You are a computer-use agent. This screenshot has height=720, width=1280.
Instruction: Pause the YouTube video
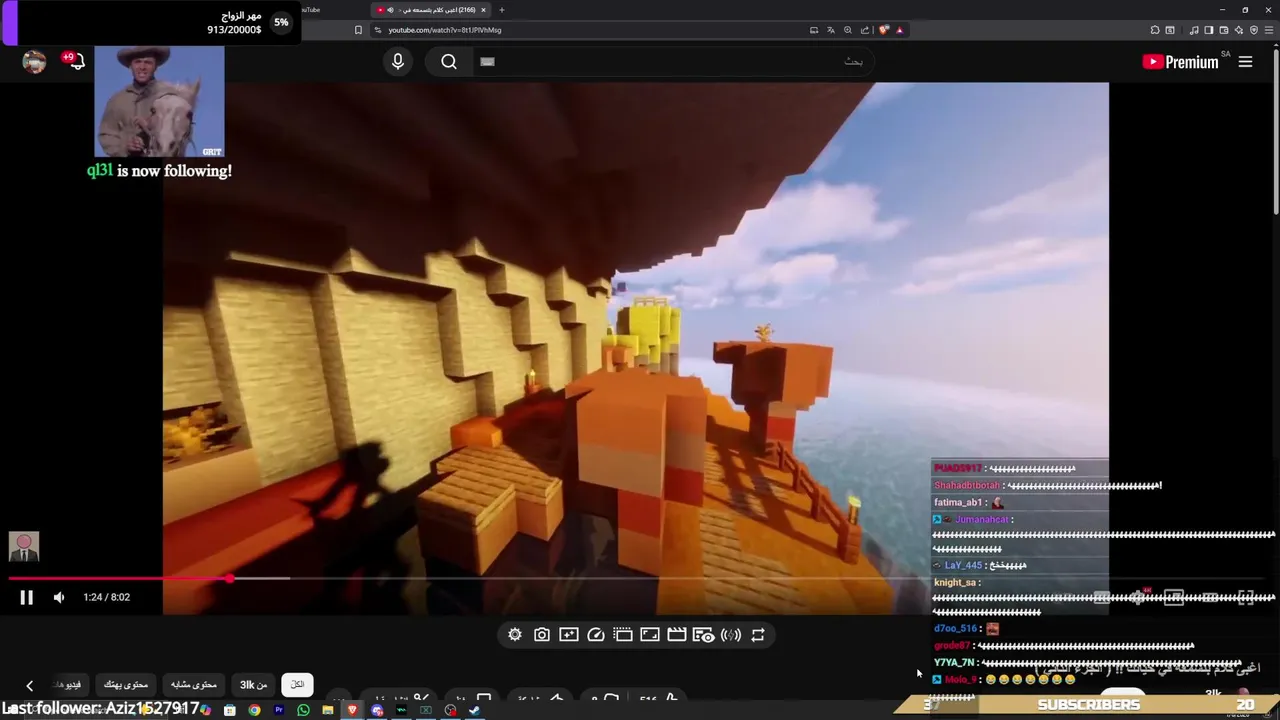26,597
